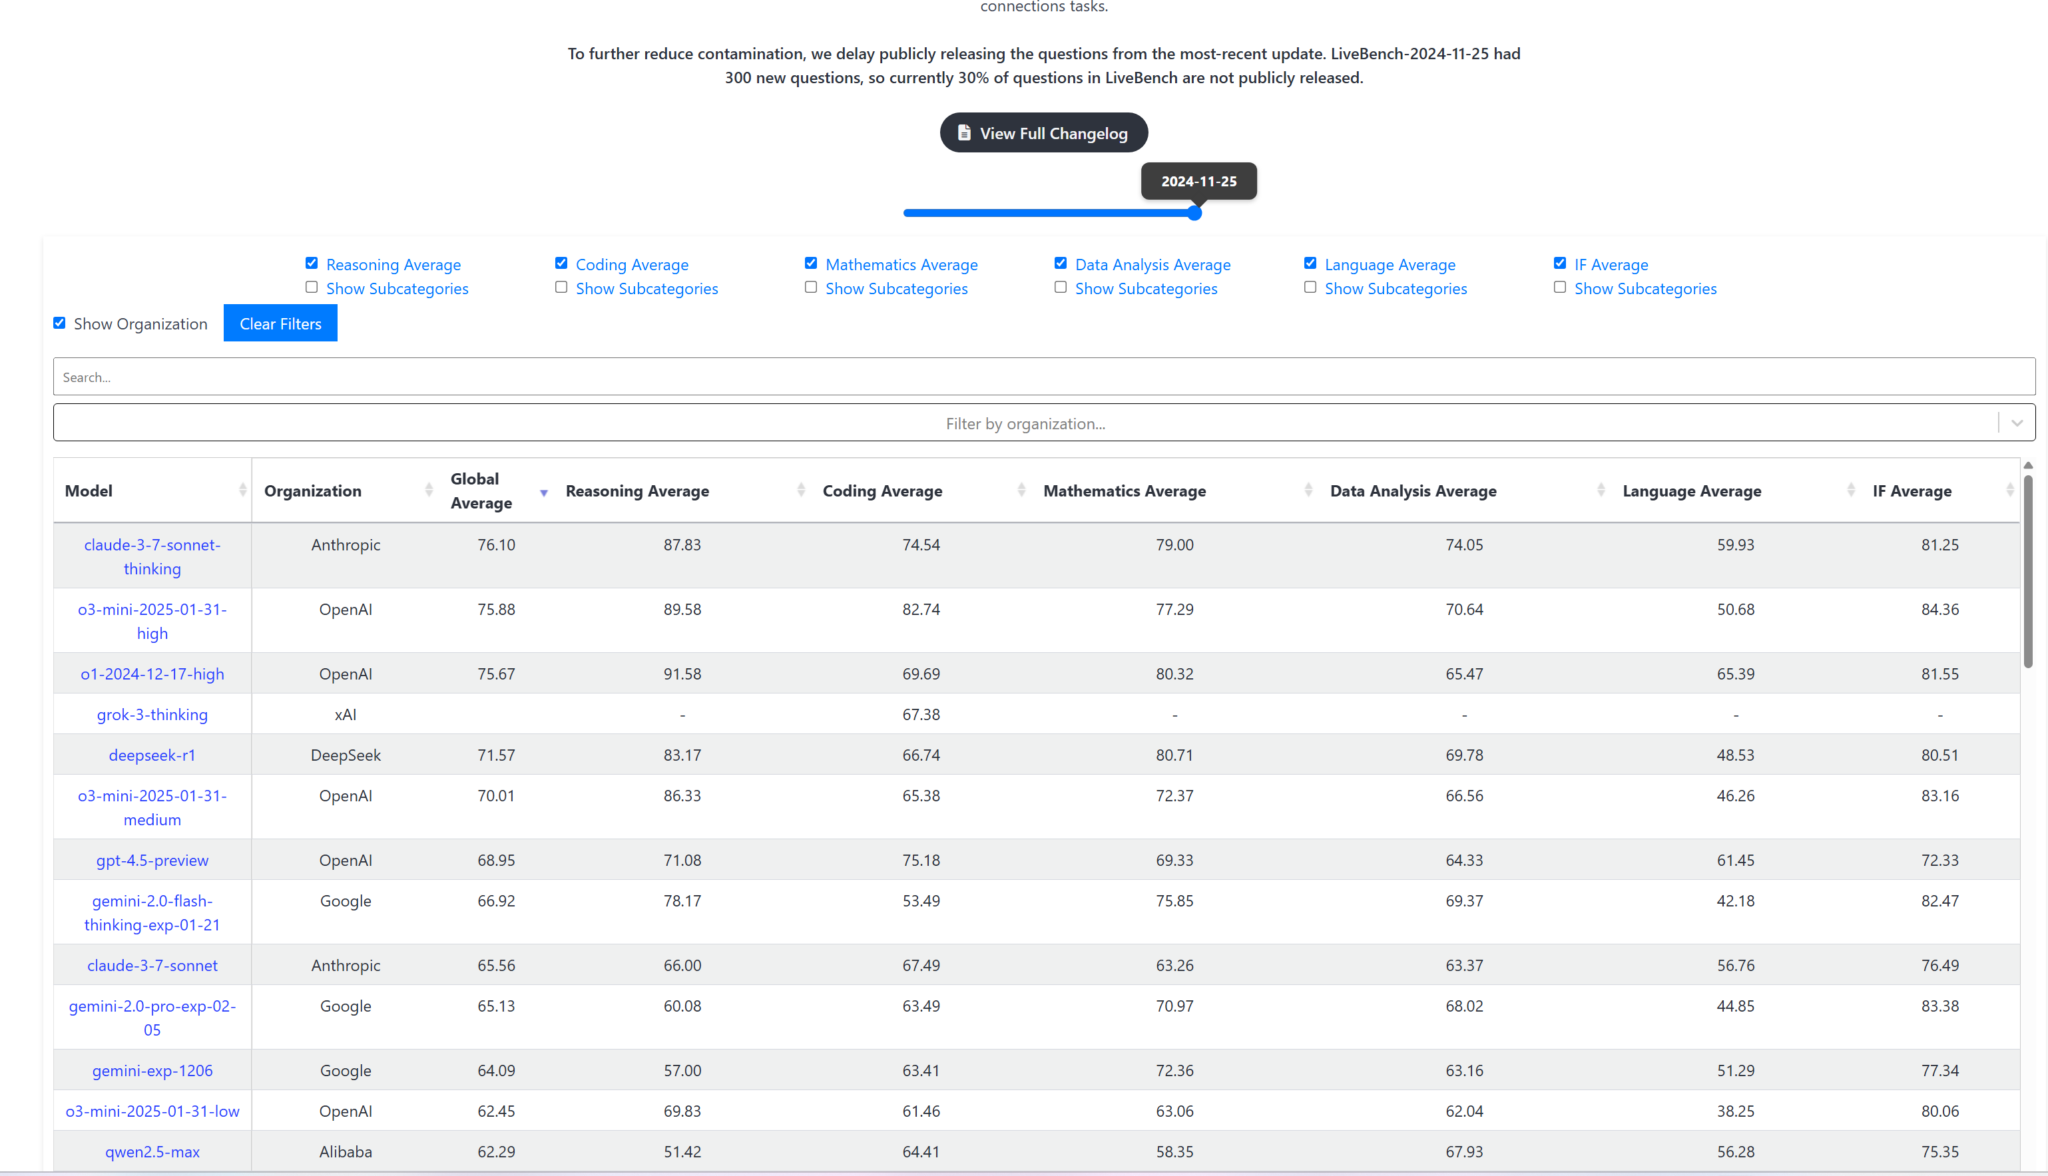Sort by the Reasoning Average arrows icon
The image size is (2048, 1176).
click(x=801, y=490)
